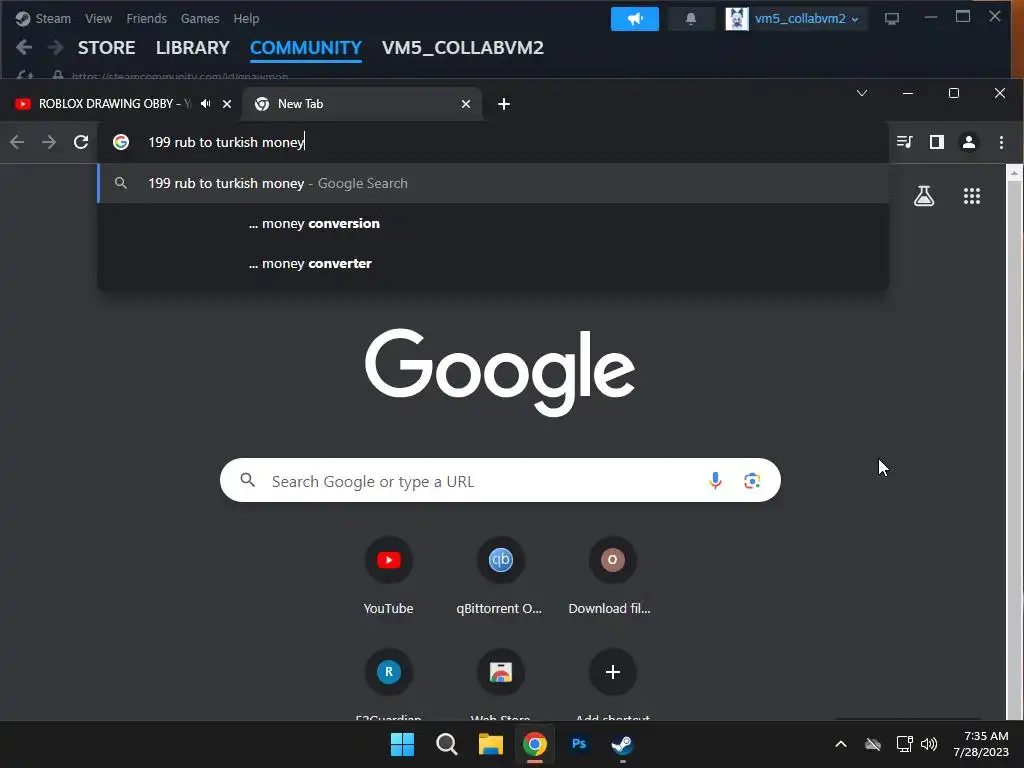
Task: Click the Steam announcements megaphone button
Action: [634, 19]
